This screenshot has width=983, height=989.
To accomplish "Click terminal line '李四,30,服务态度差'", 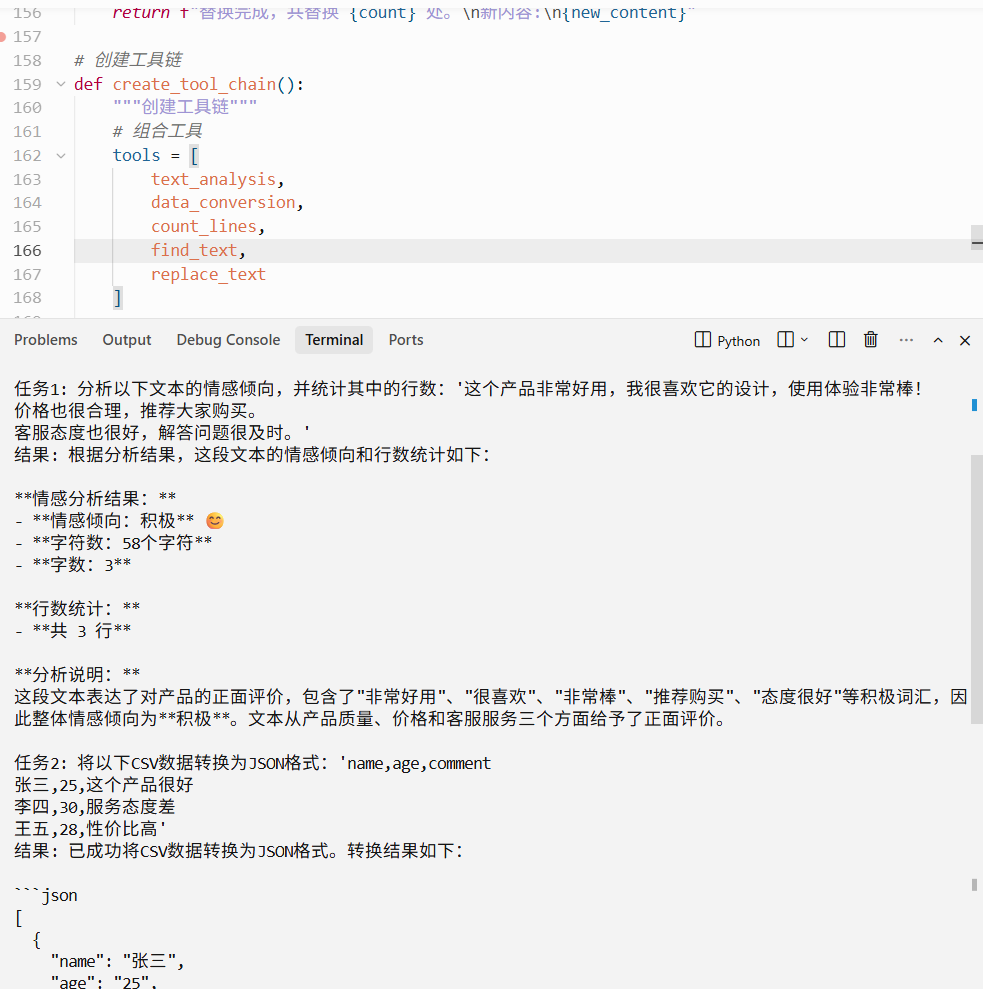I will [95, 807].
